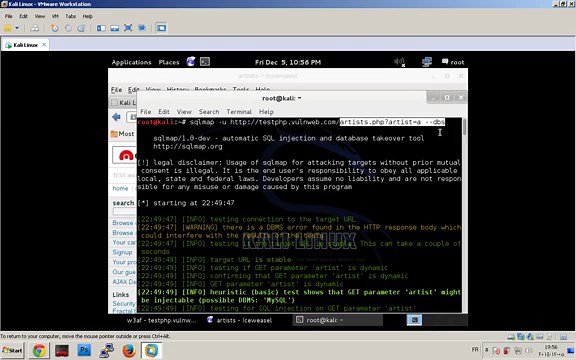Take a snapshot of the virtual machine

[54, 28]
